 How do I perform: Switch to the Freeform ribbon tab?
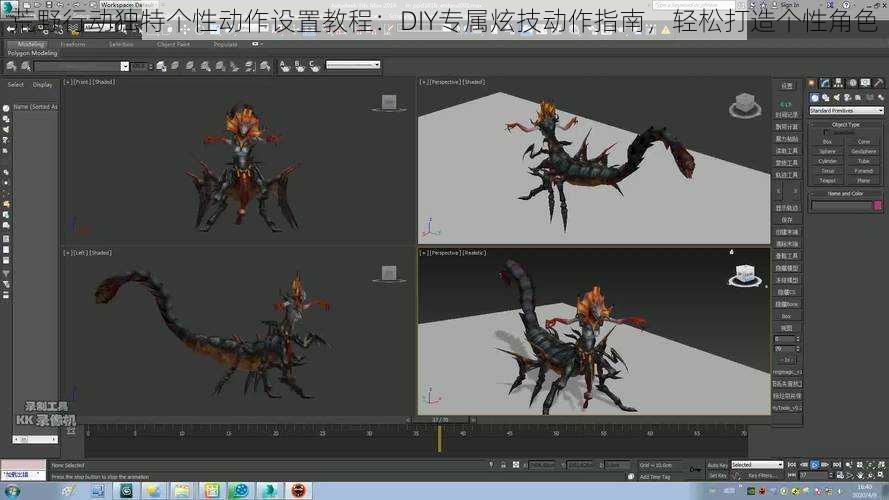point(73,44)
